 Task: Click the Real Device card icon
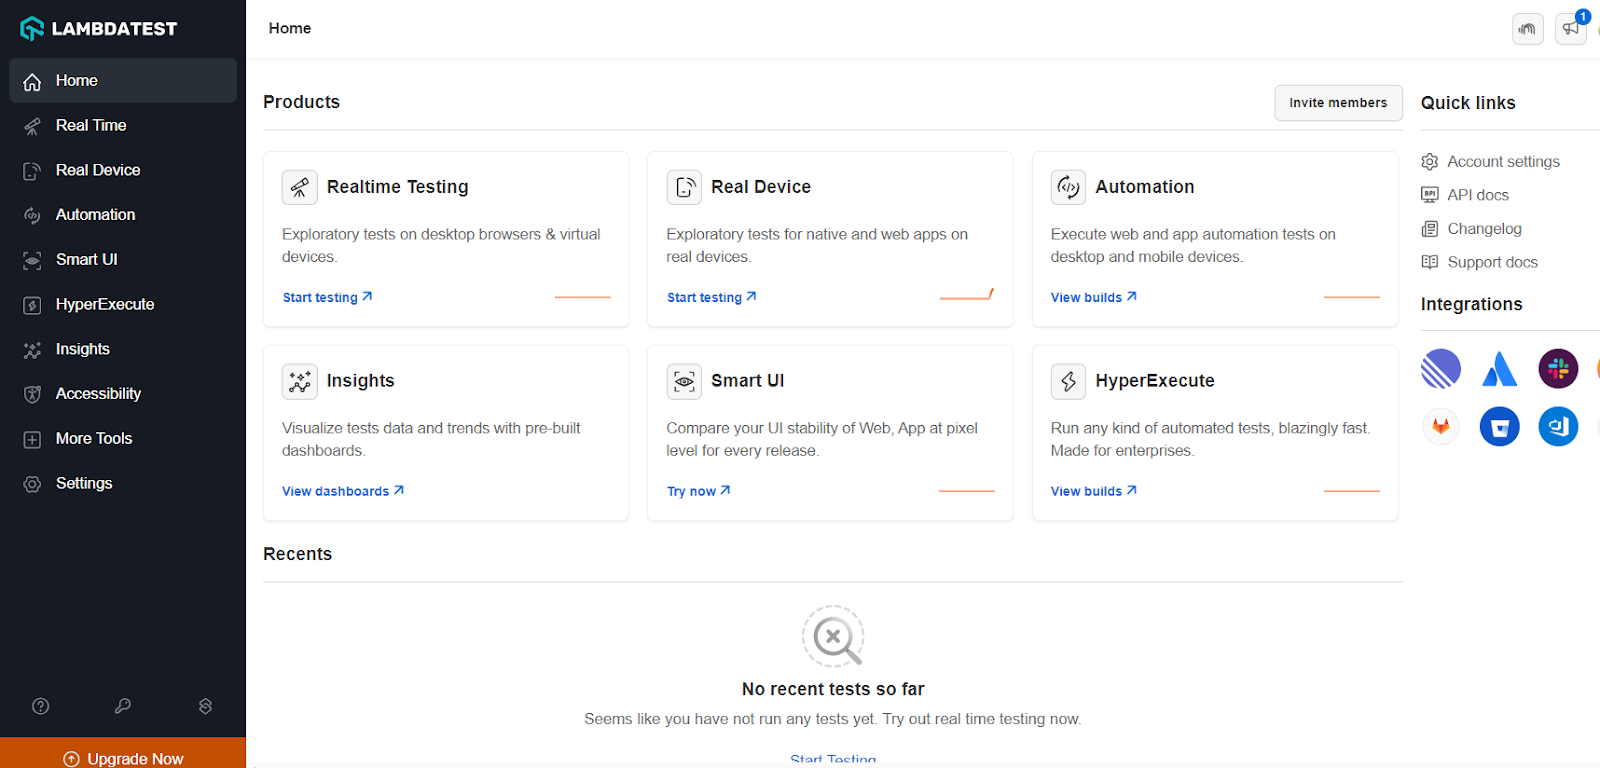685,187
